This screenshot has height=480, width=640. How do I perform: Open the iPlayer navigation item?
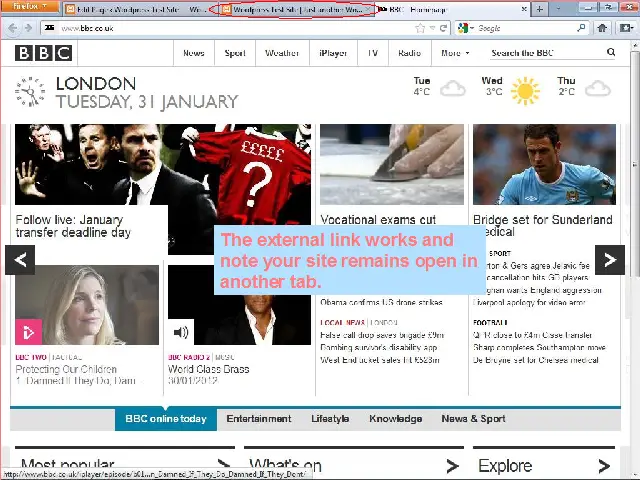point(333,53)
